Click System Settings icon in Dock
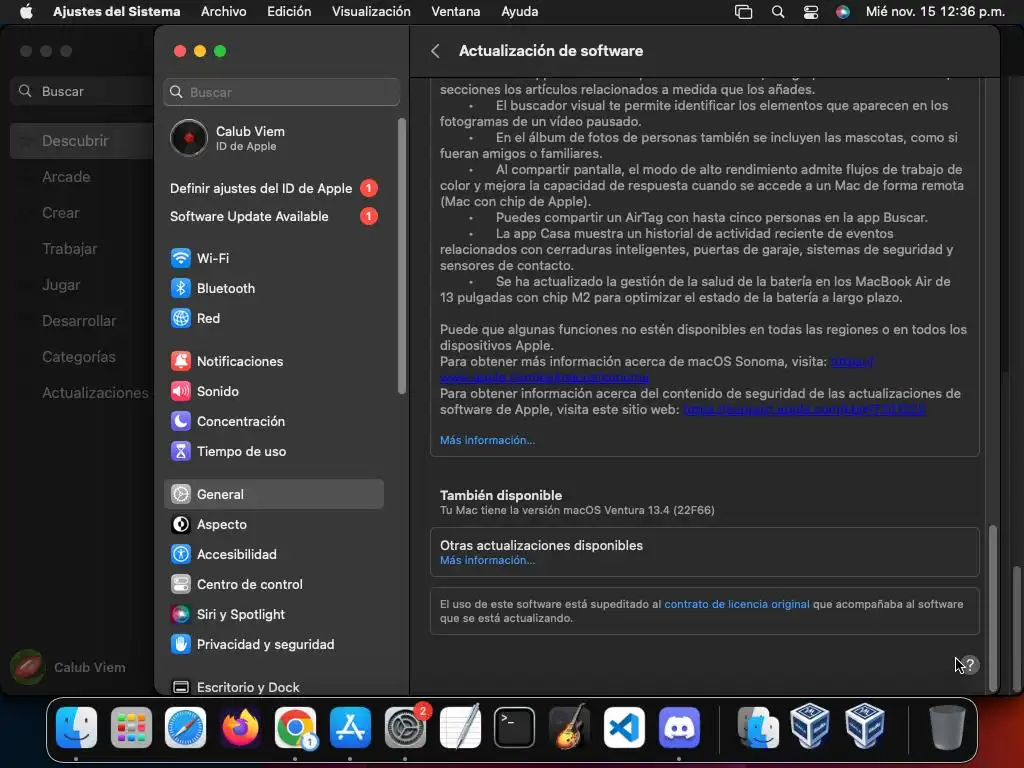The height and width of the screenshot is (768, 1024). point(405,727)
